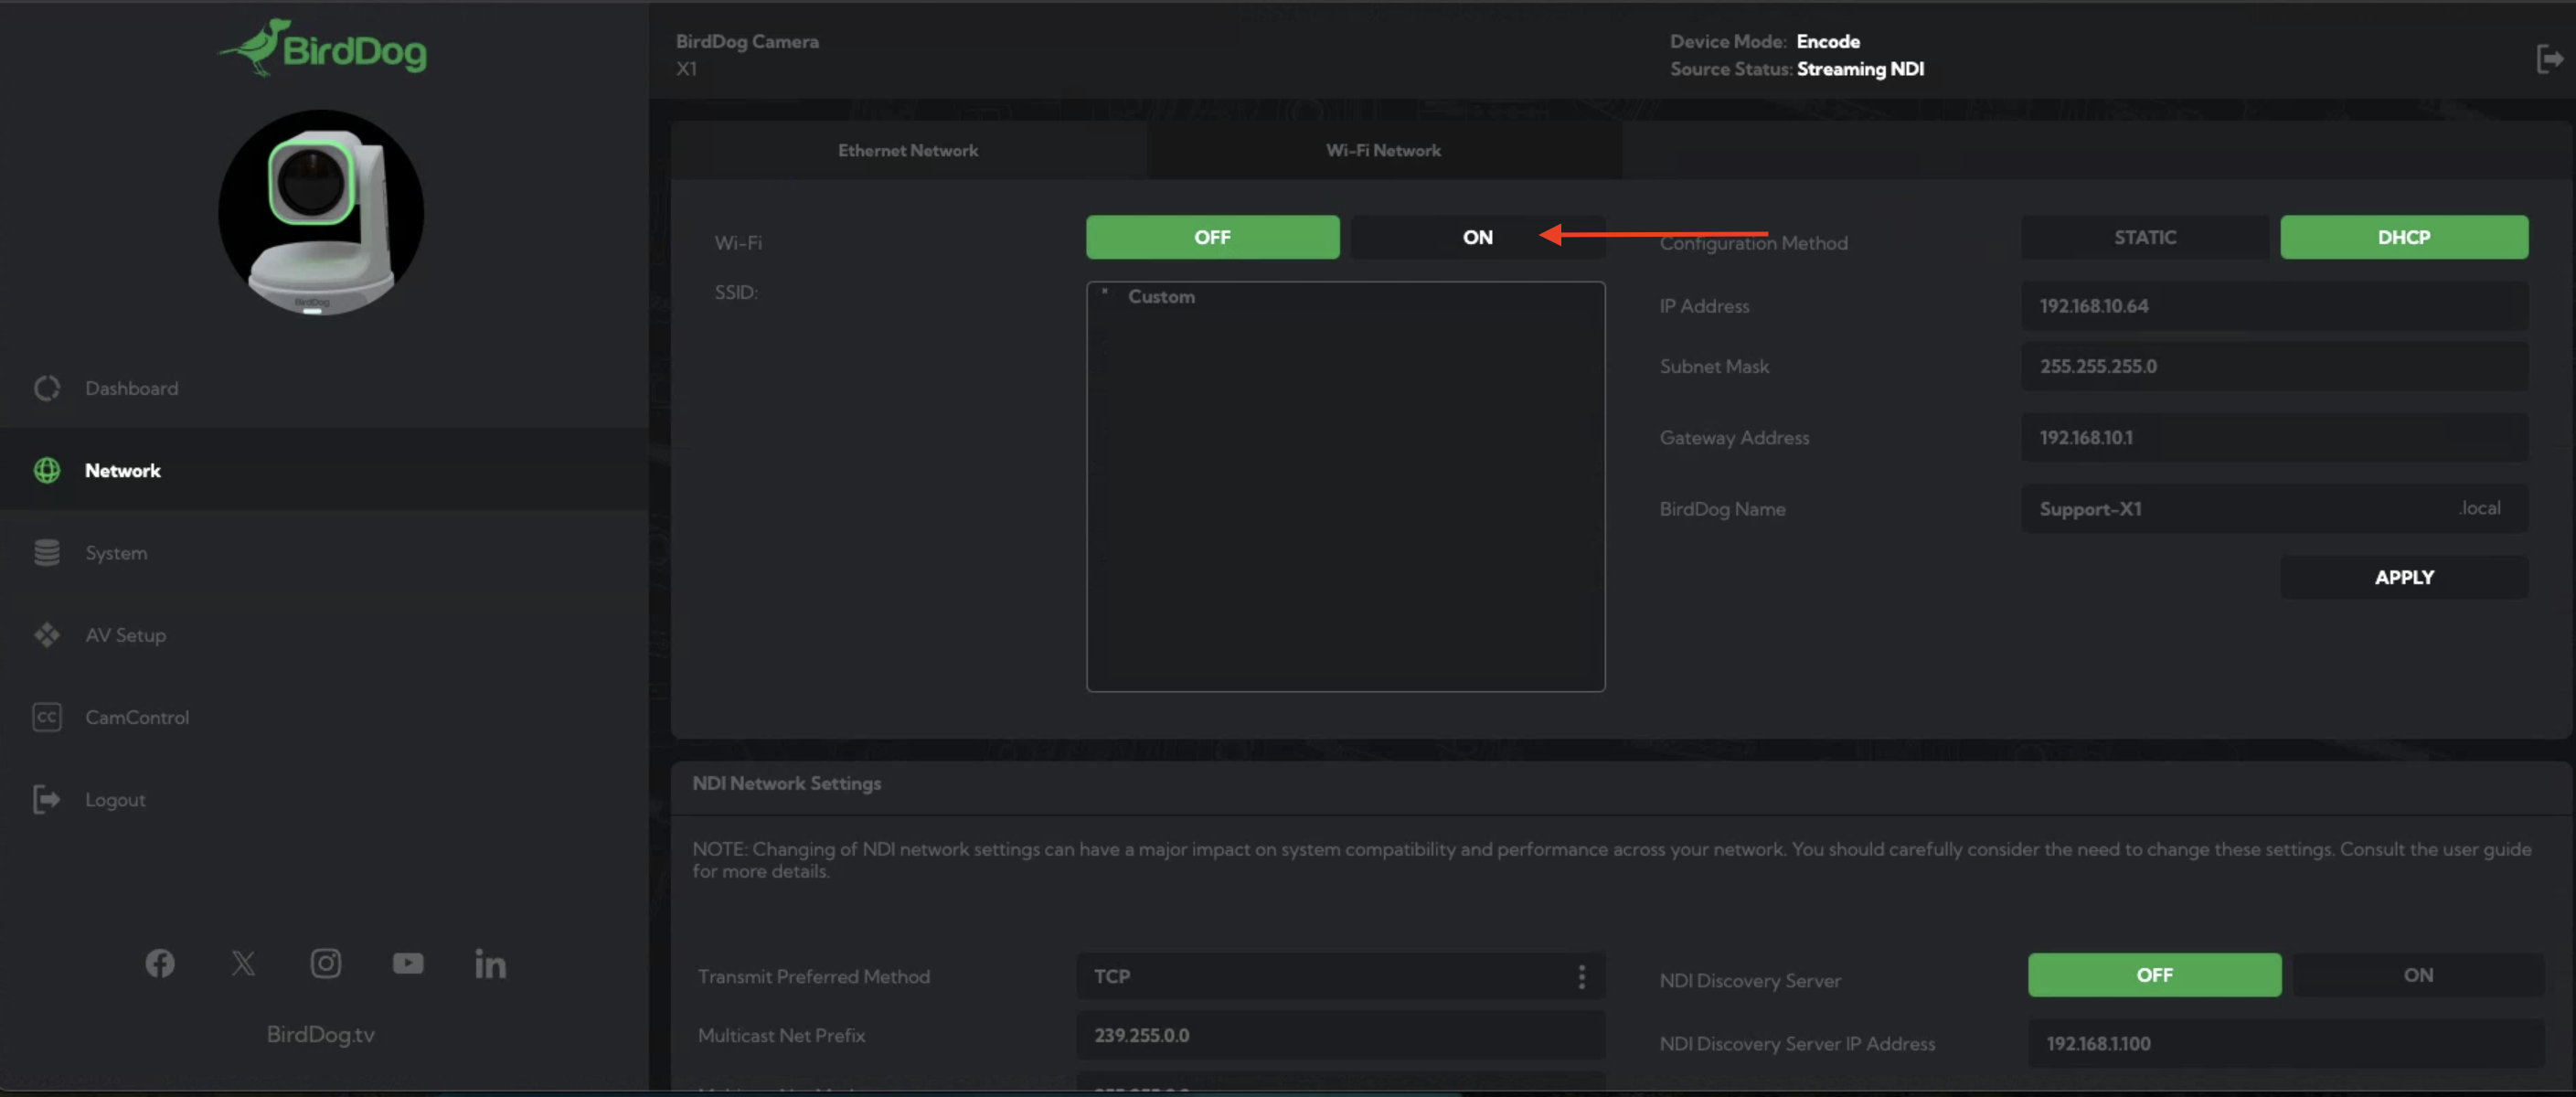Click the BirdDog Name input field
Image resolution: width=2576 pixels, height=1097 pixels.
2240,509
